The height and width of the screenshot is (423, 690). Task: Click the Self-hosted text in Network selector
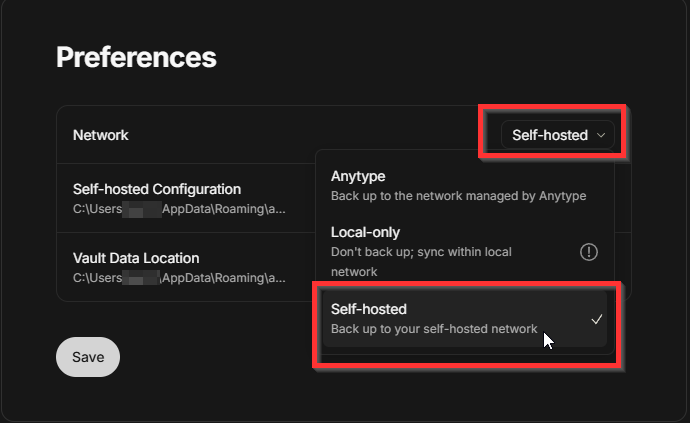tap(549, 134)
